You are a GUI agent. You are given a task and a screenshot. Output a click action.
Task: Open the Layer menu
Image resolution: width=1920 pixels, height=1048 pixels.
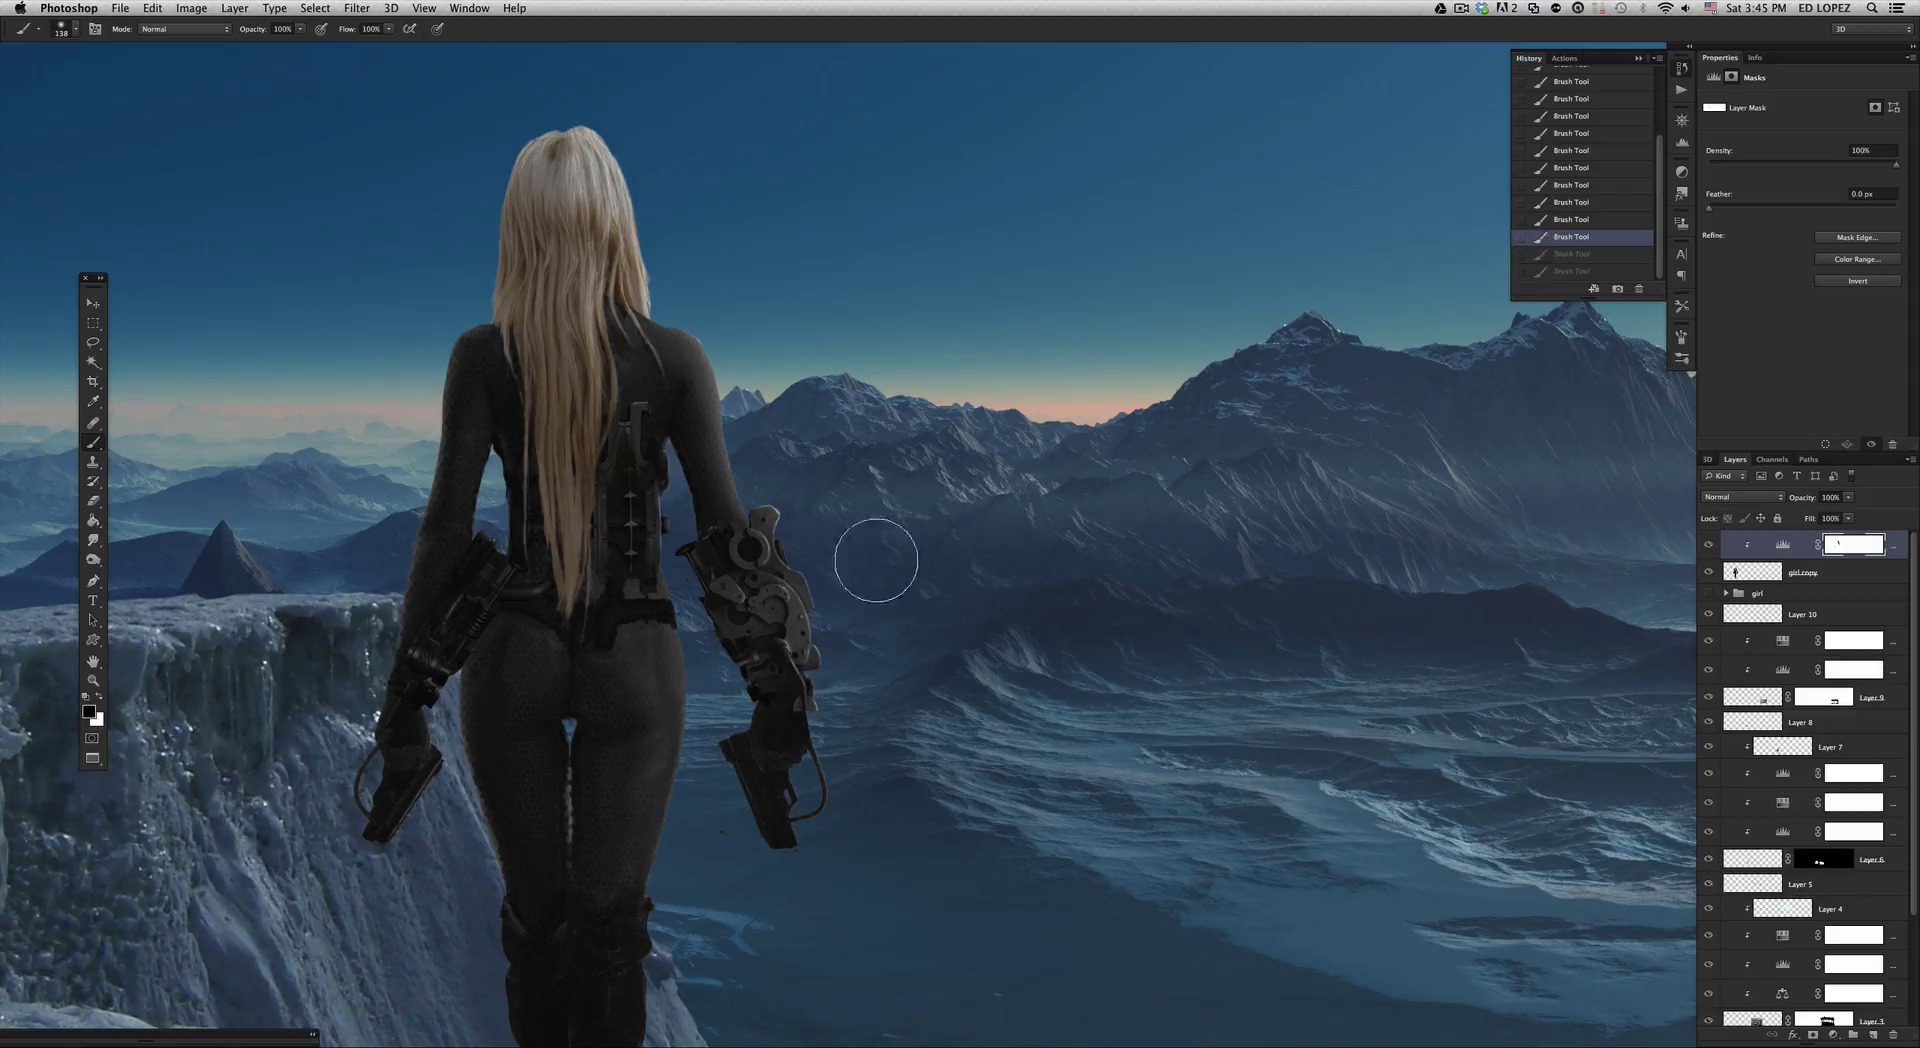(x=235, y=8)
